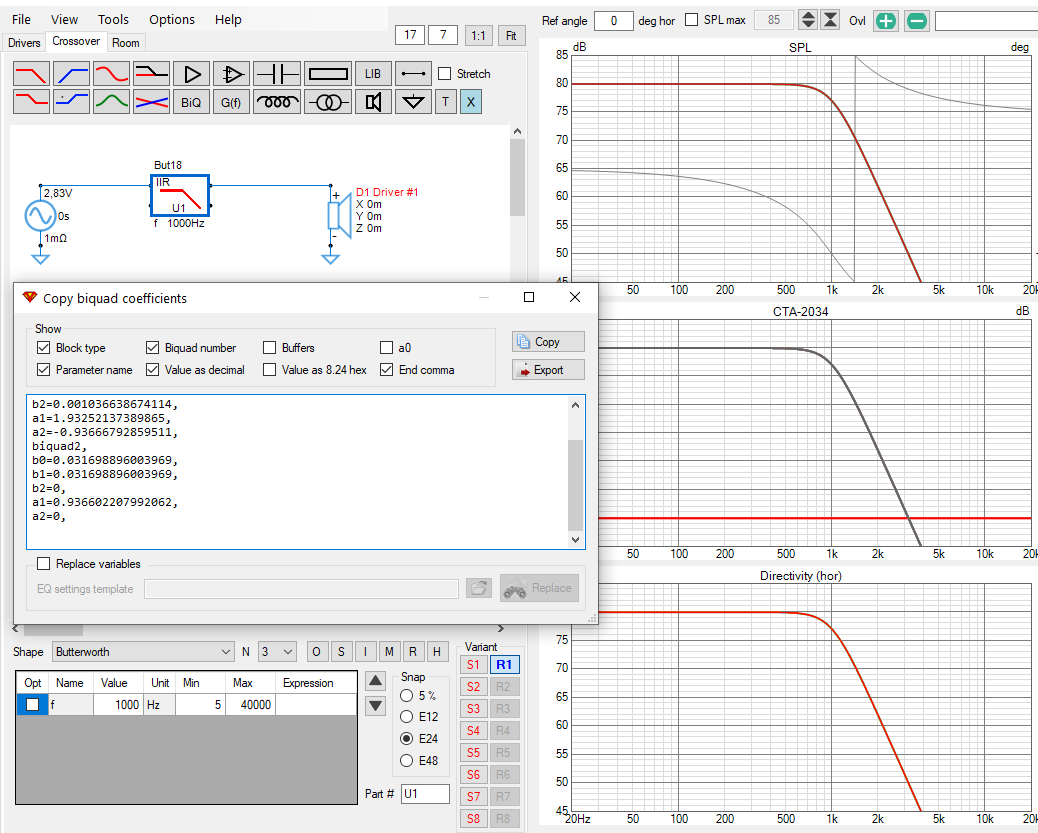The height and width of the screenshot is (833, 1038).
Task: Open the LIB component library
Action: (373, 74)
